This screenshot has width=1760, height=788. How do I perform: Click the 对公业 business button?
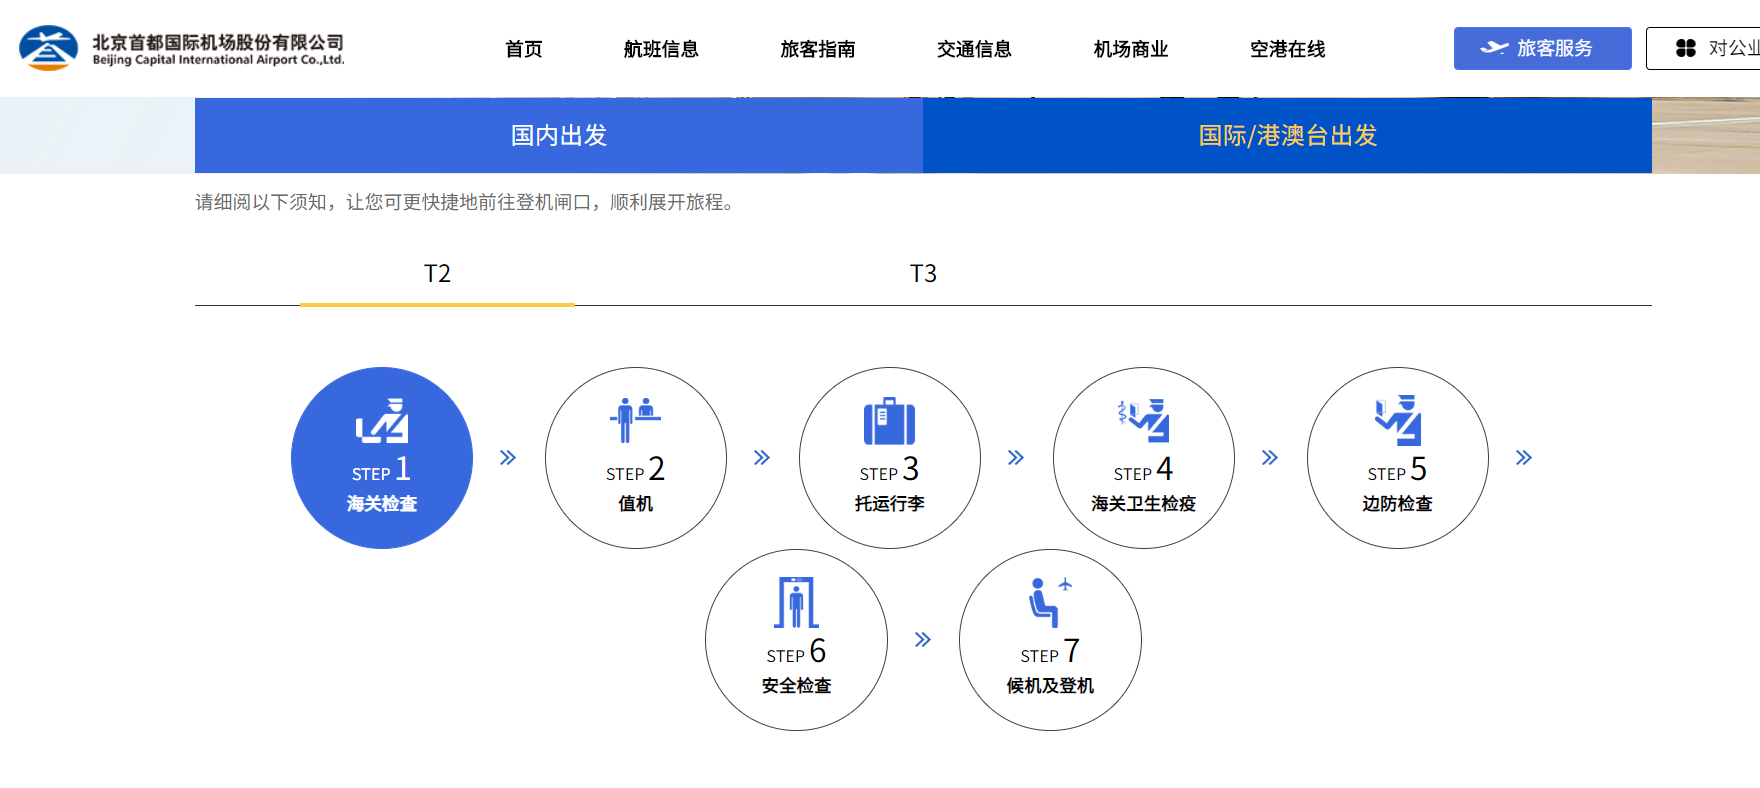(x=1704, y=48)
